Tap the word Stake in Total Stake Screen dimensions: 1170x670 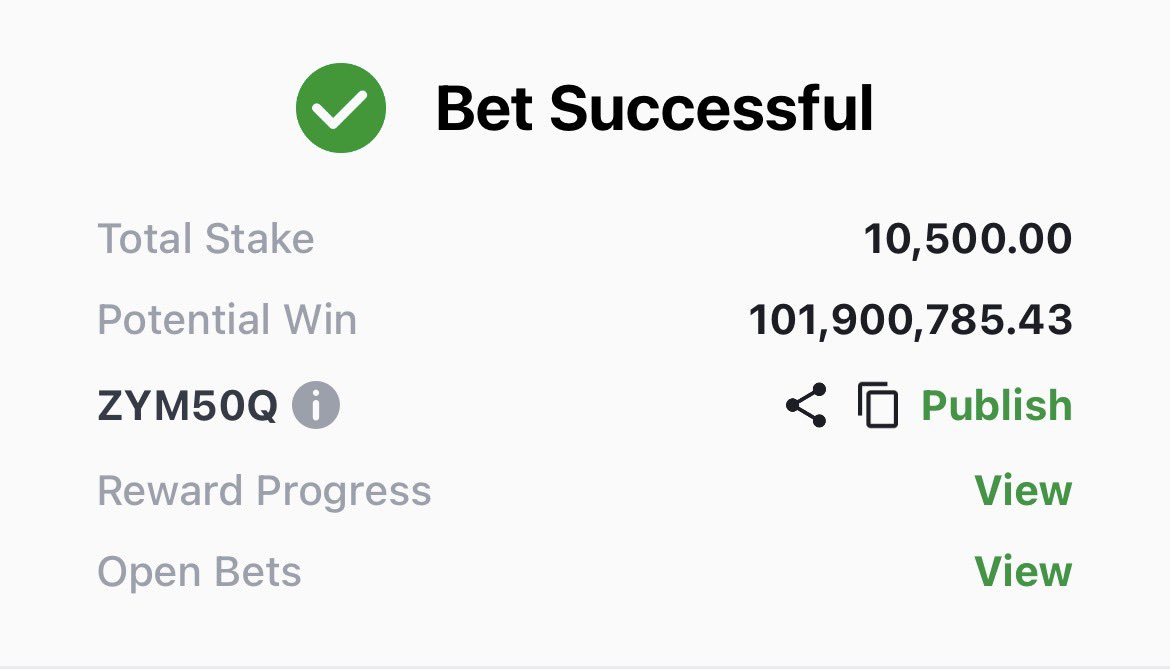[x=260, y=239]
